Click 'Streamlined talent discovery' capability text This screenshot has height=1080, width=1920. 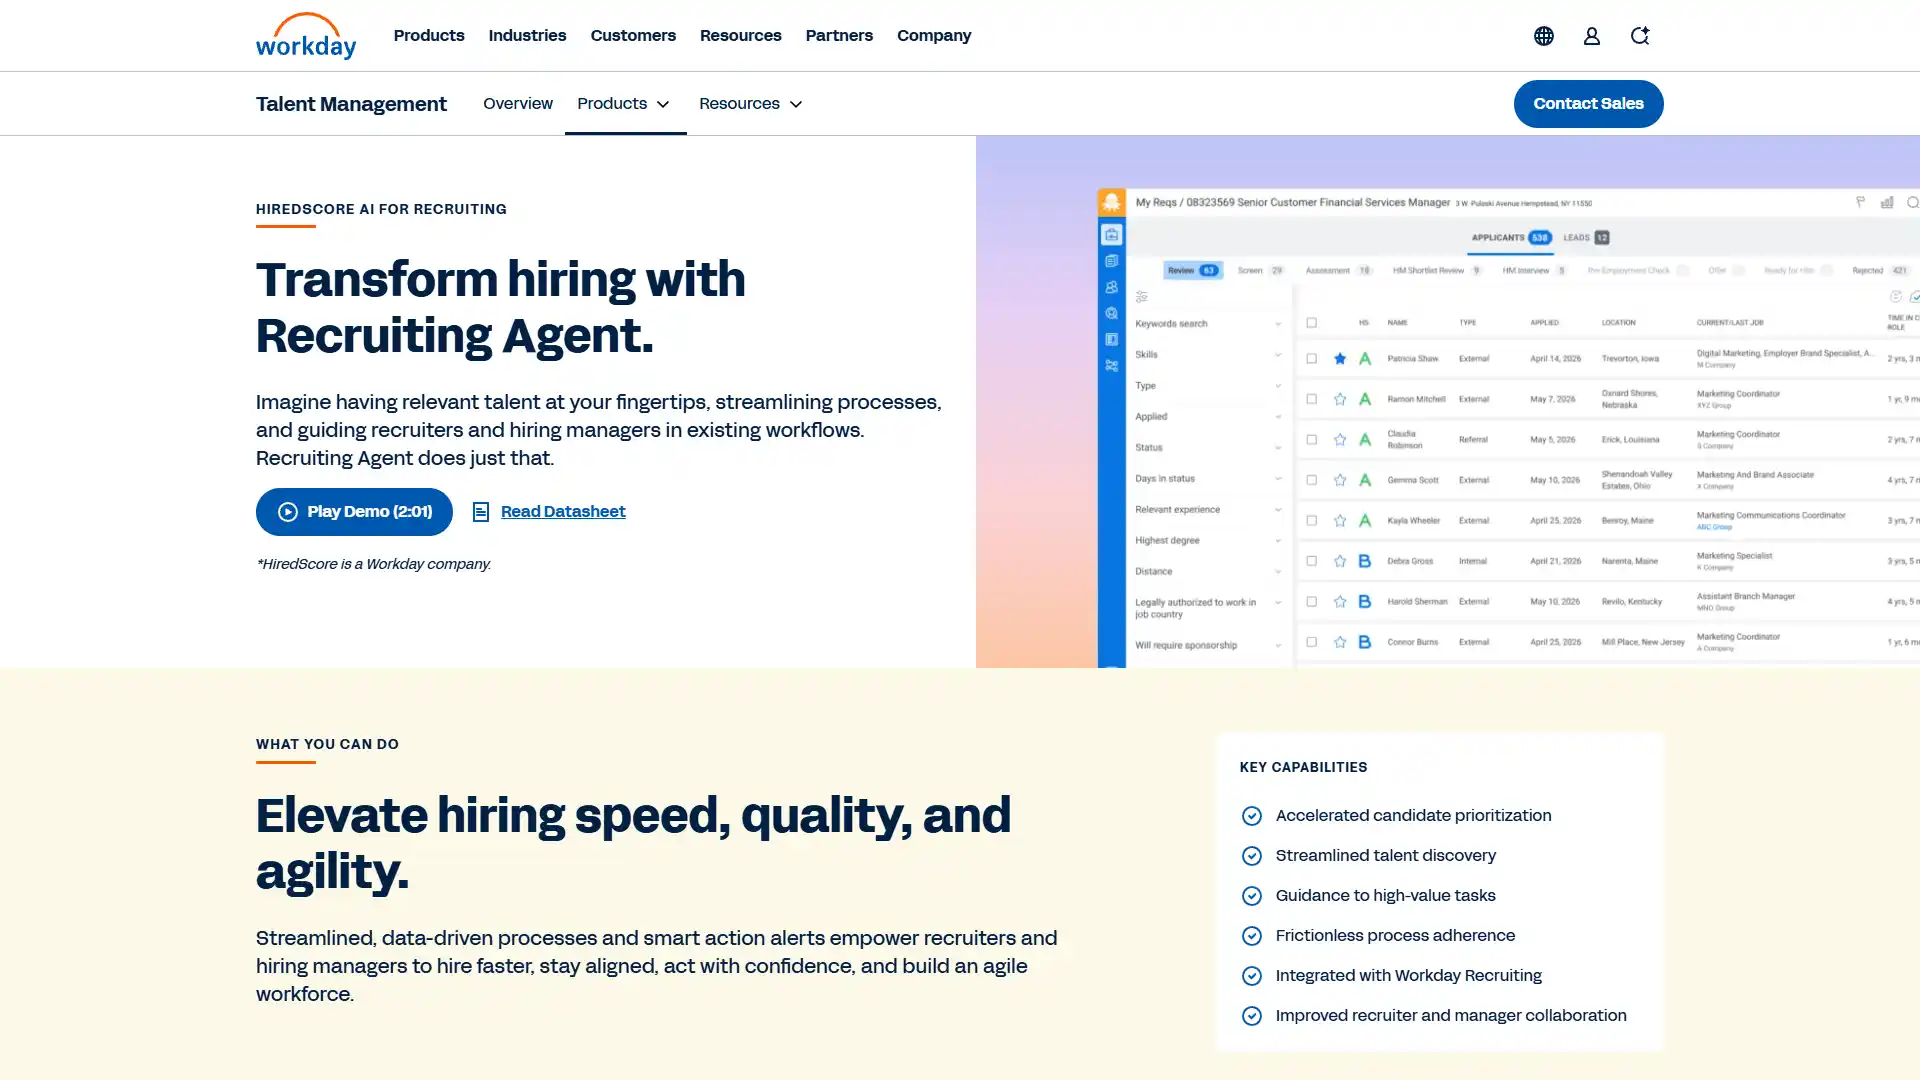pos(1386,856)
